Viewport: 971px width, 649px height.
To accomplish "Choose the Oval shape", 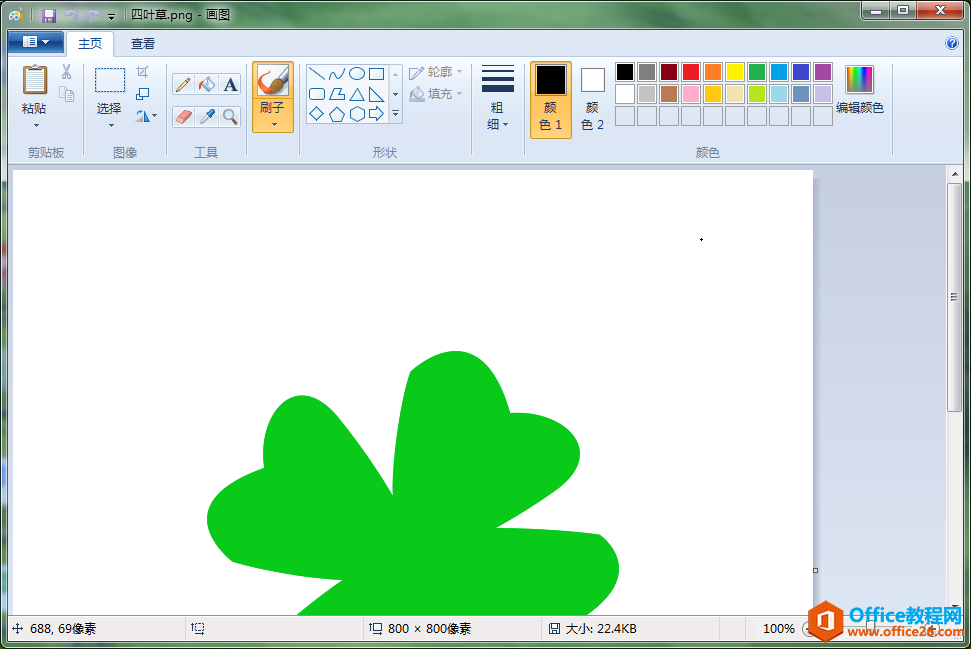I will pyautogui.click(x=357, y=74).
